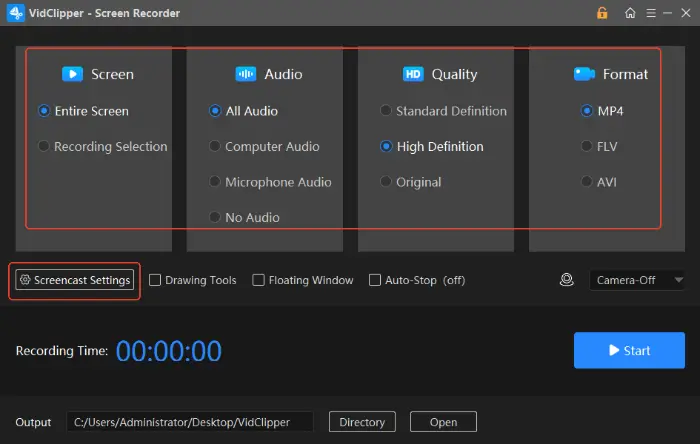Click the output path text field

pyautogui.click(x=190, y=422)
